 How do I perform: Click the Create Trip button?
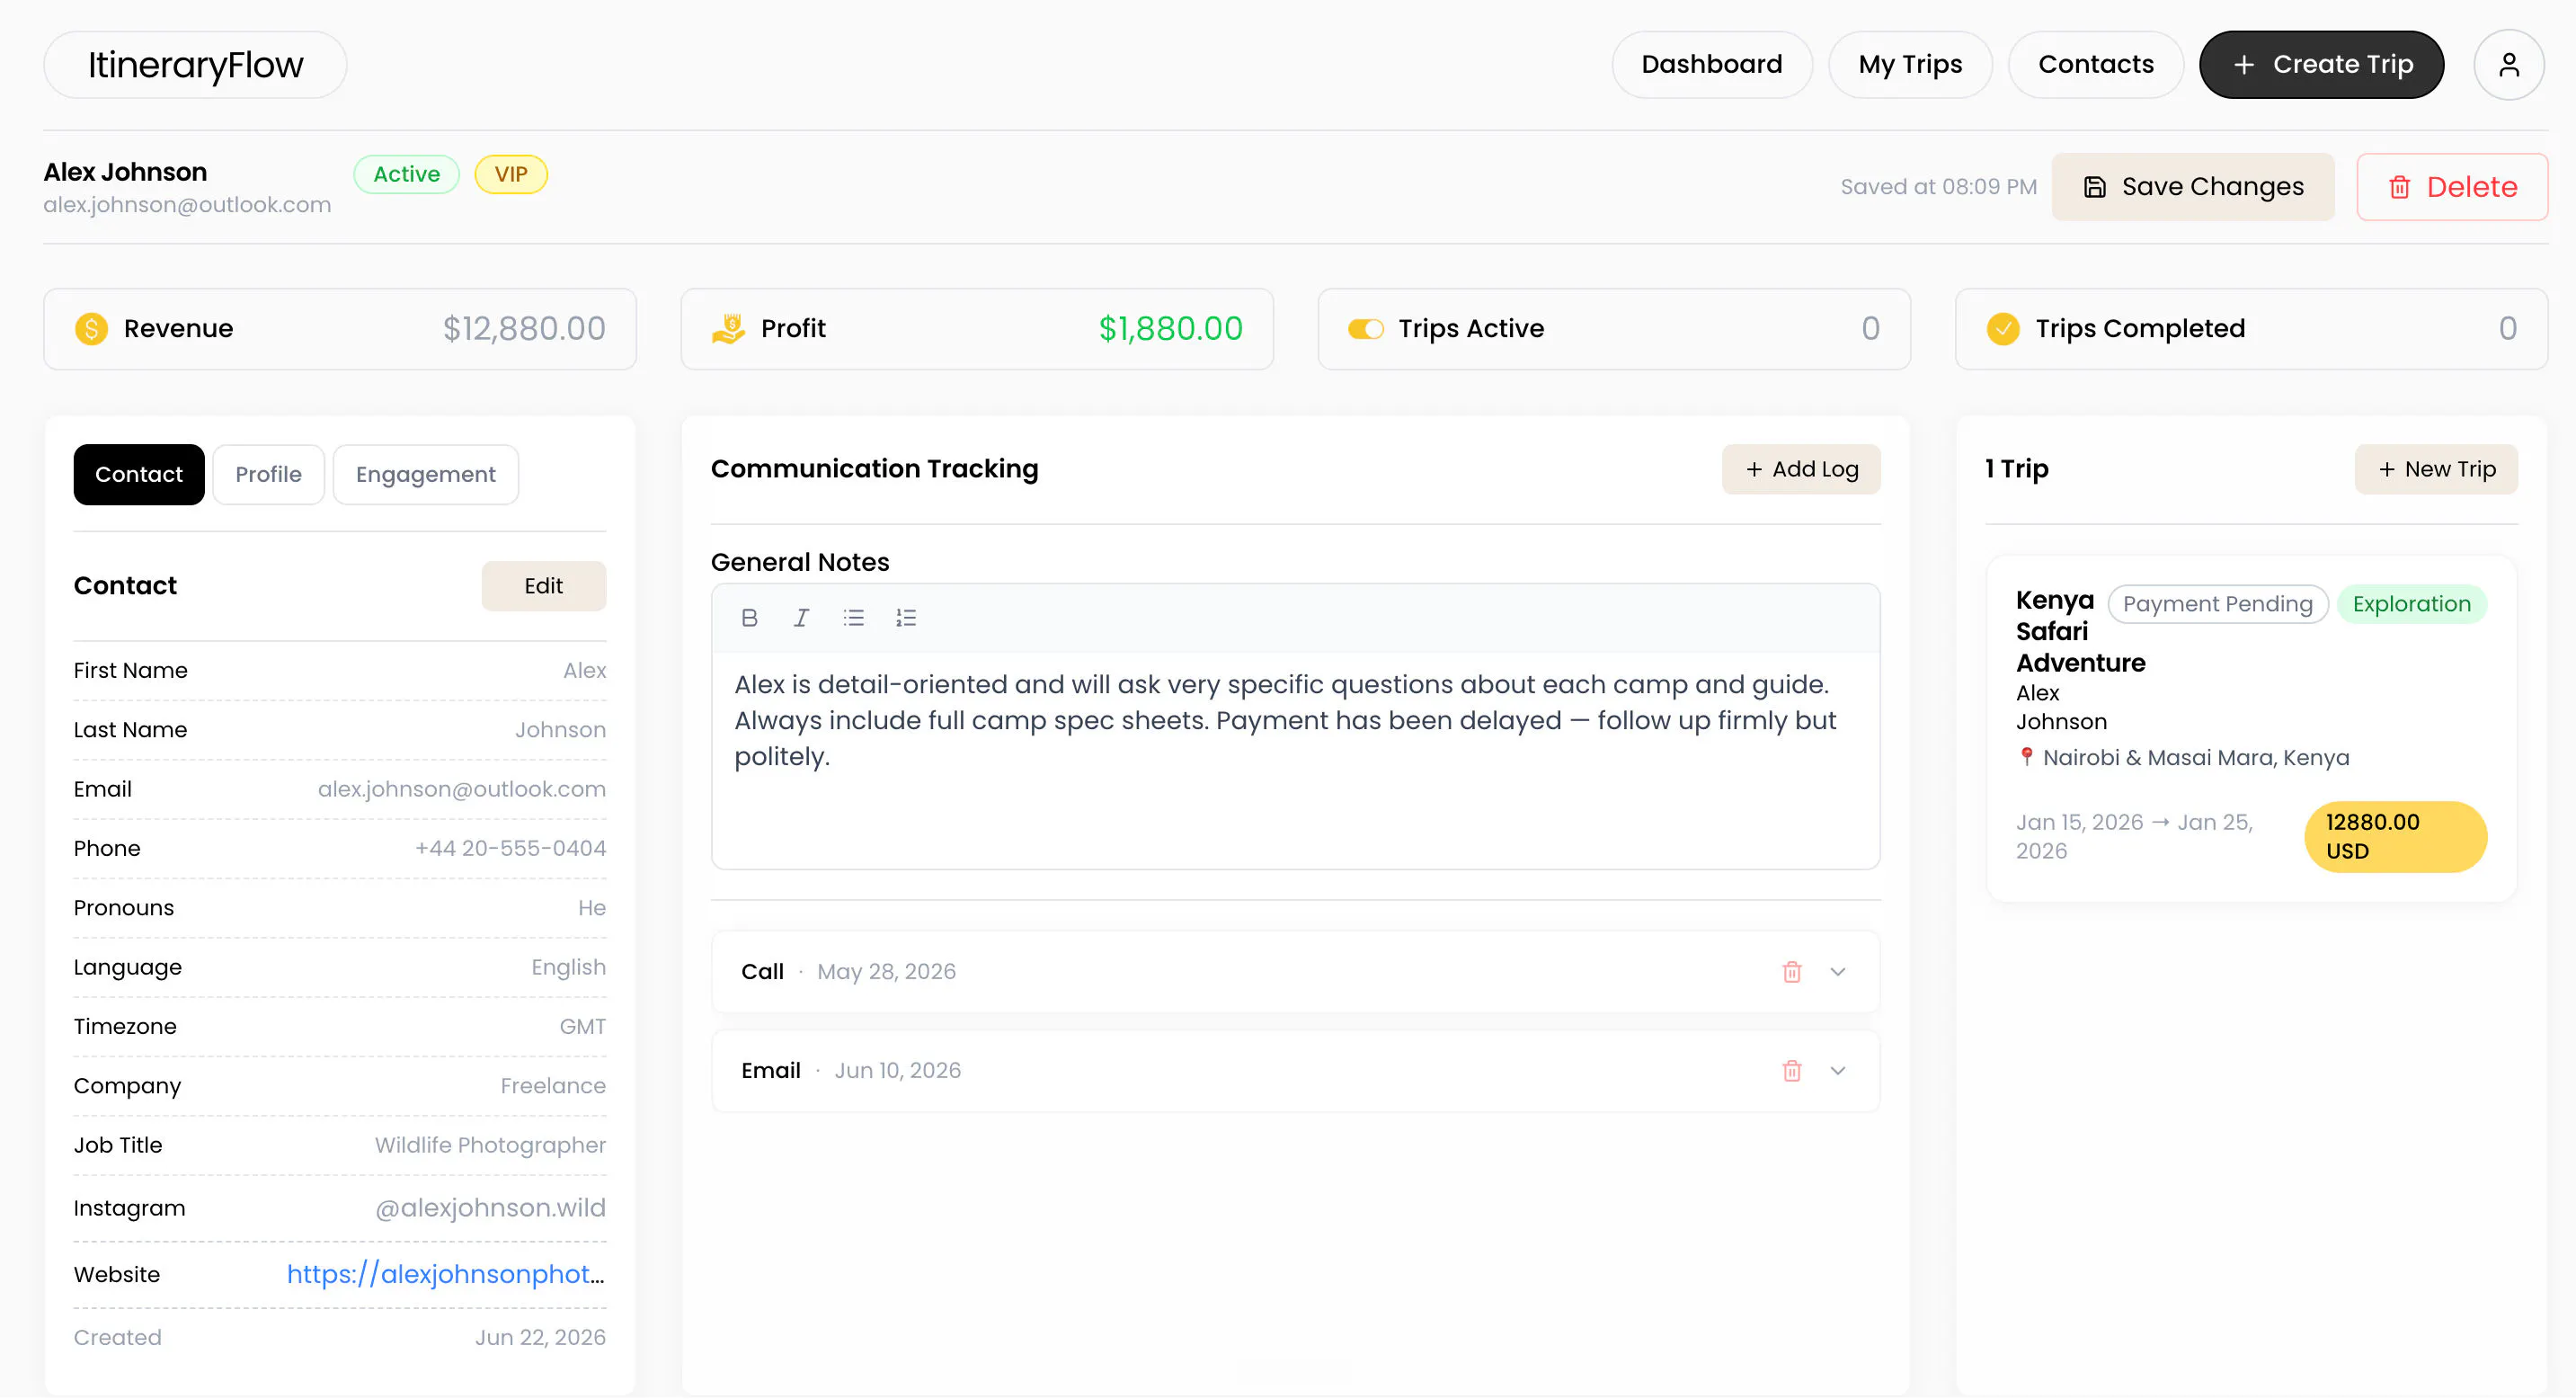2321,65
